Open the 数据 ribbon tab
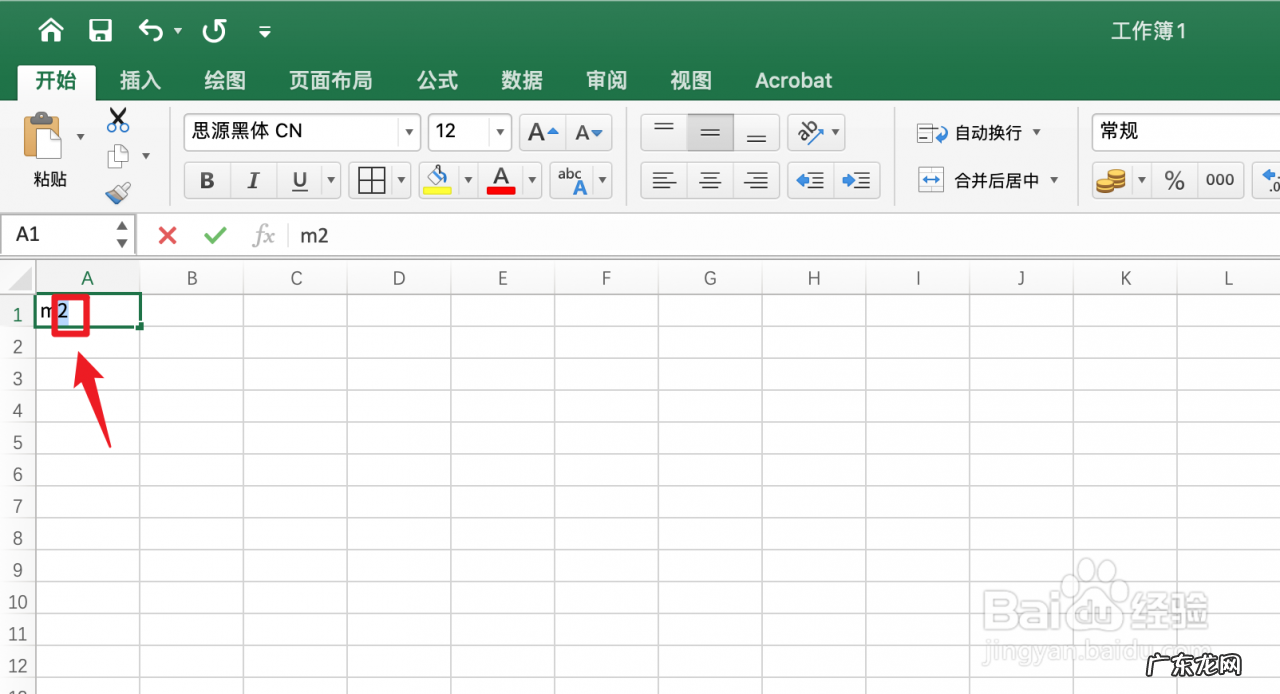 pos(521,80)
